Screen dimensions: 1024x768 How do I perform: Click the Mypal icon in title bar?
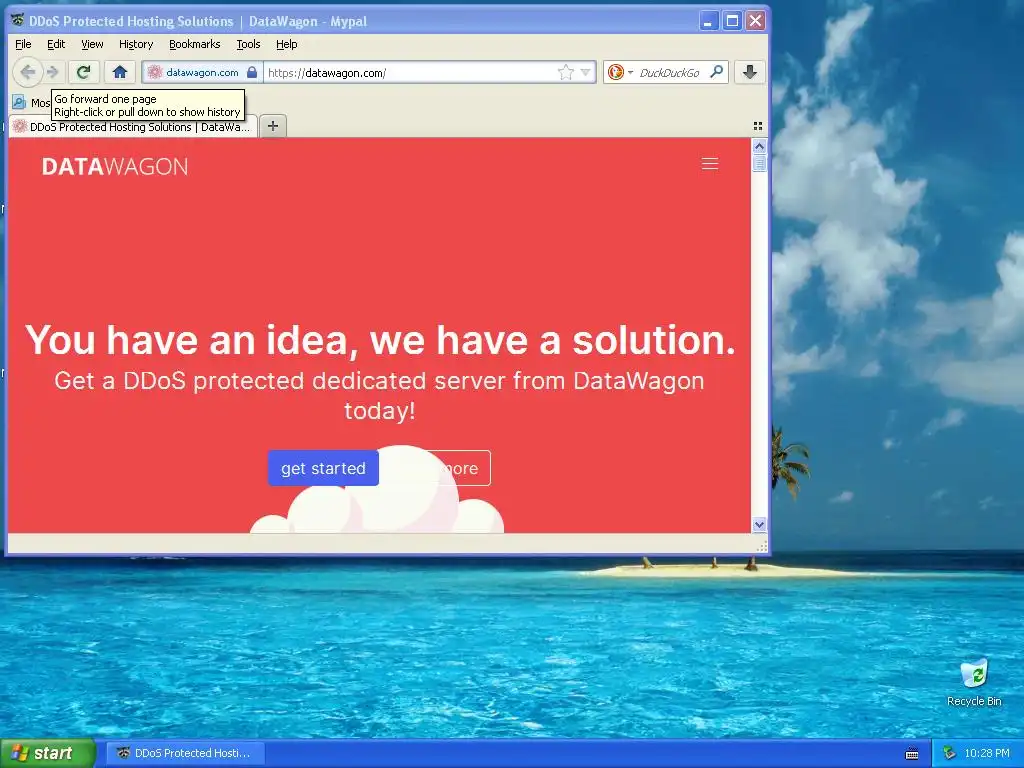pyautogui.click(x=18, y=21)
